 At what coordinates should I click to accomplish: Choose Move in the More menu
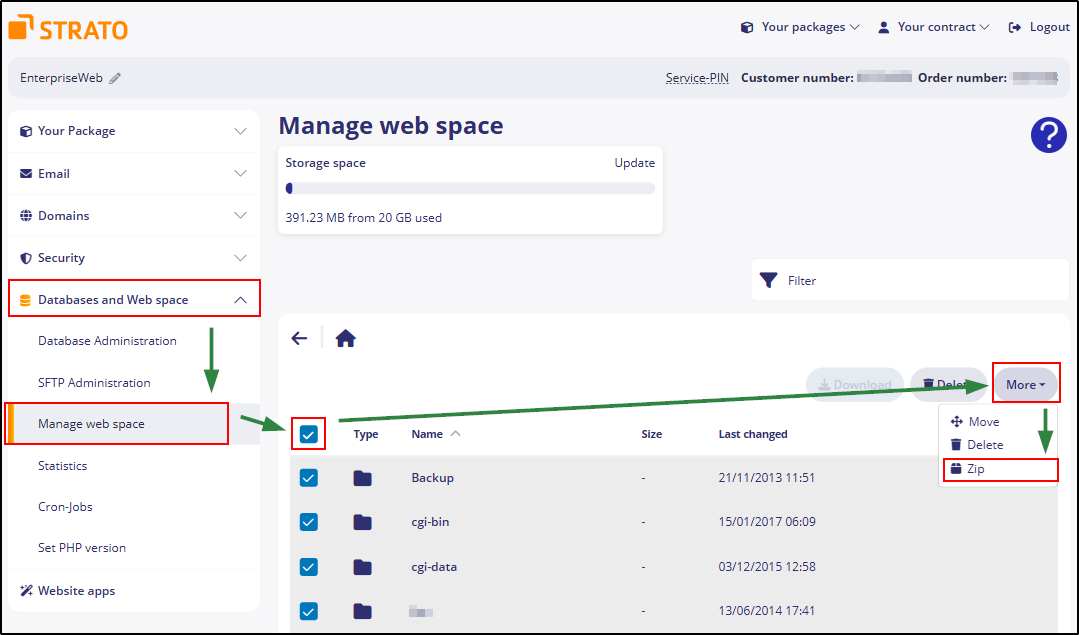pyautogui.click(x=983, y=422)
